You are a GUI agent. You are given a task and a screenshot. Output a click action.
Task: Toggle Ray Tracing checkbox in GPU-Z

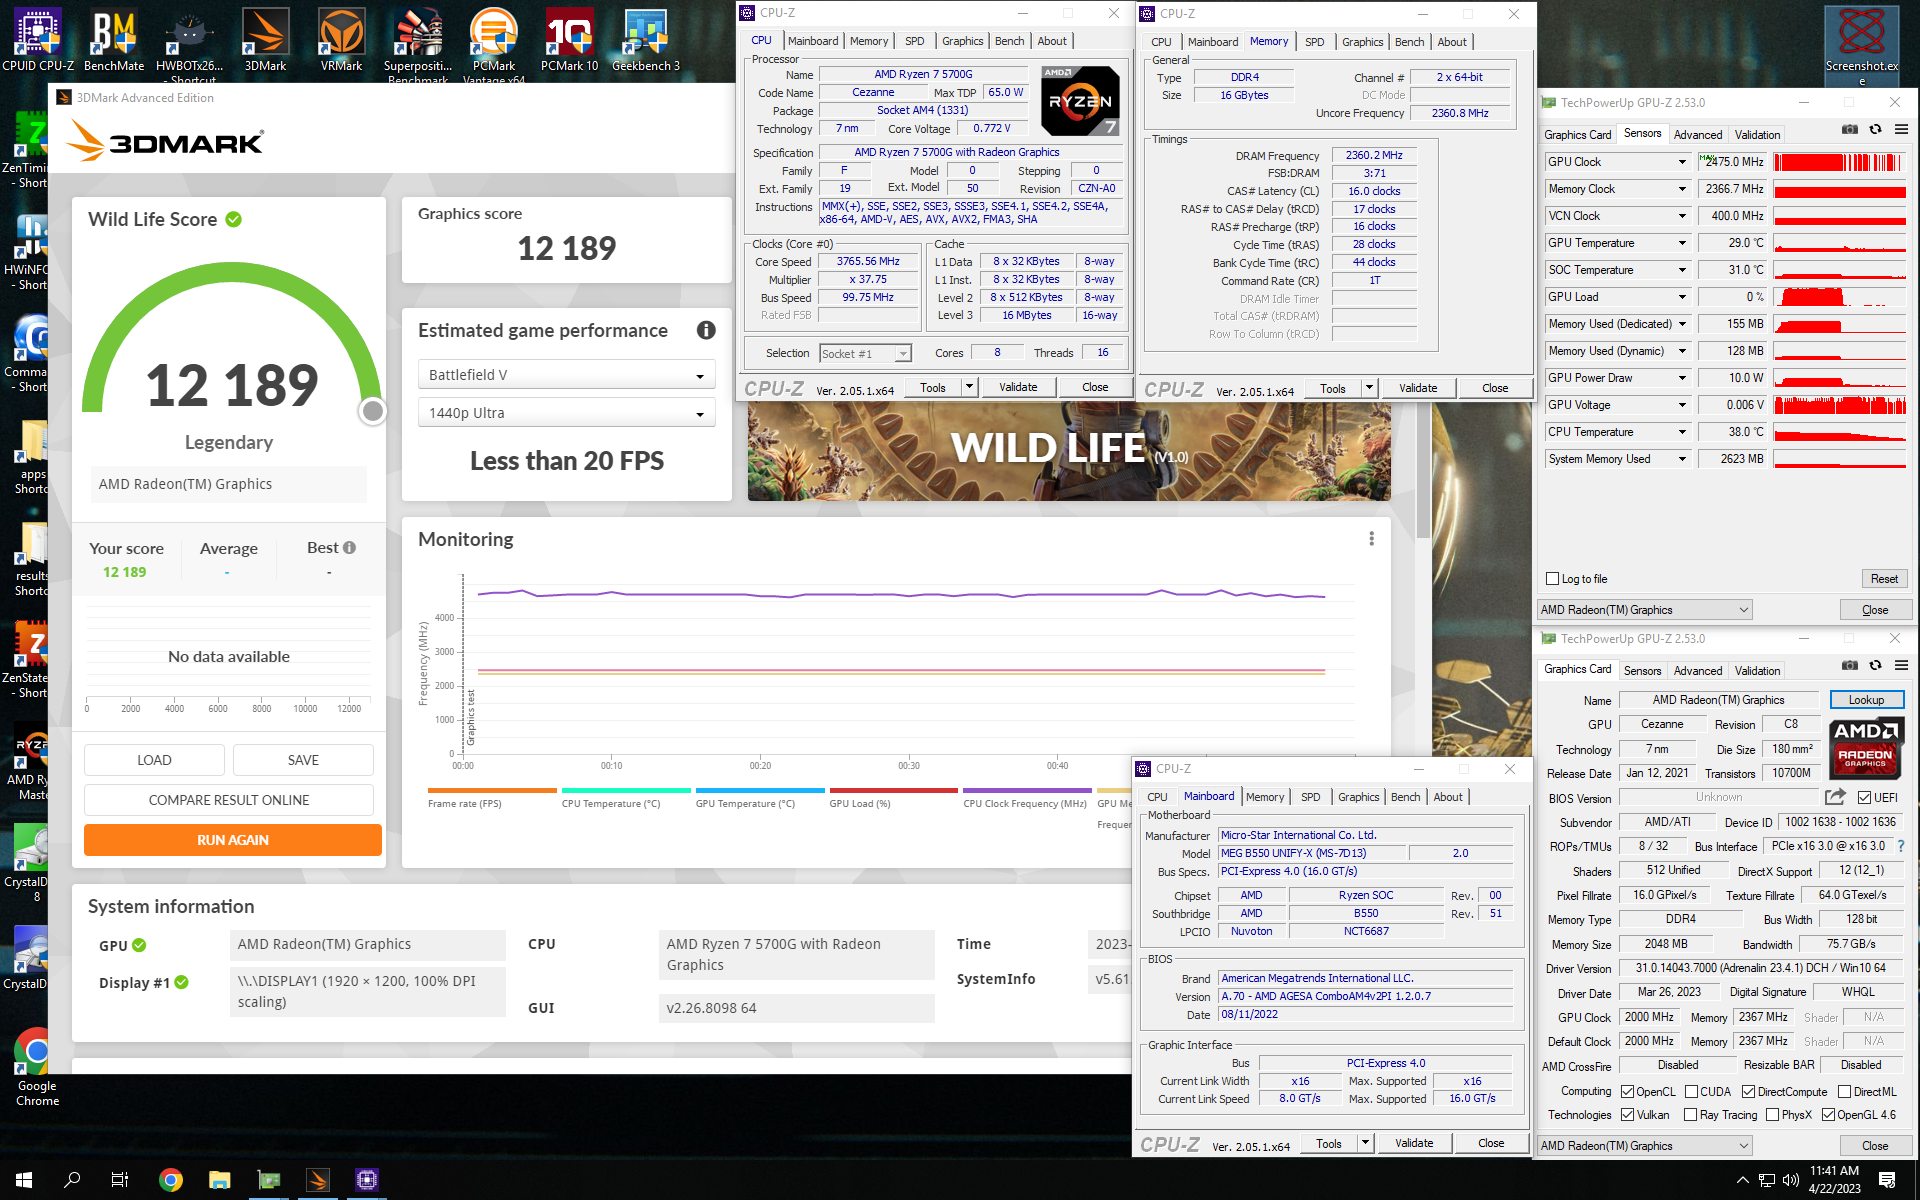tap(1690, 1115)
